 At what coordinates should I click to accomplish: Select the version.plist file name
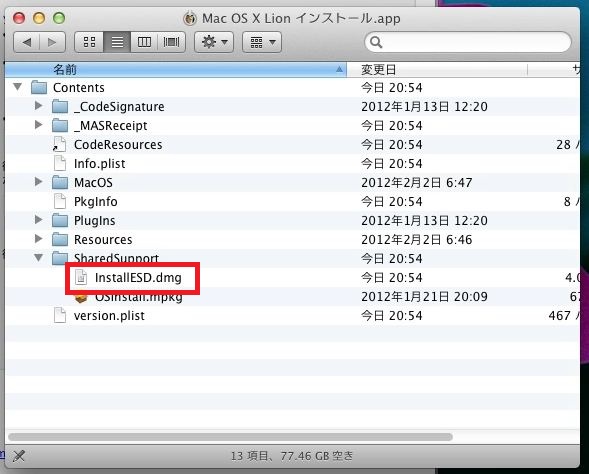coord(109,315)
